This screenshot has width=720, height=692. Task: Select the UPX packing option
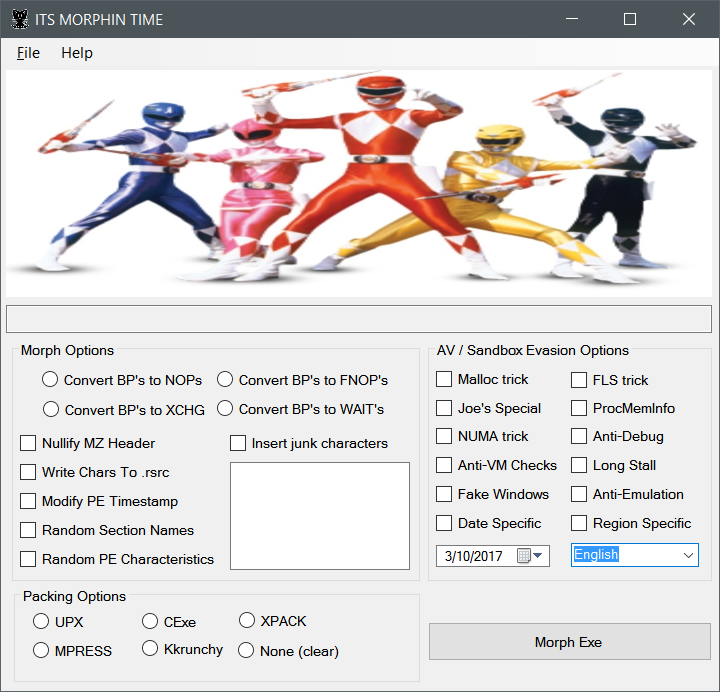click(41, 621)
